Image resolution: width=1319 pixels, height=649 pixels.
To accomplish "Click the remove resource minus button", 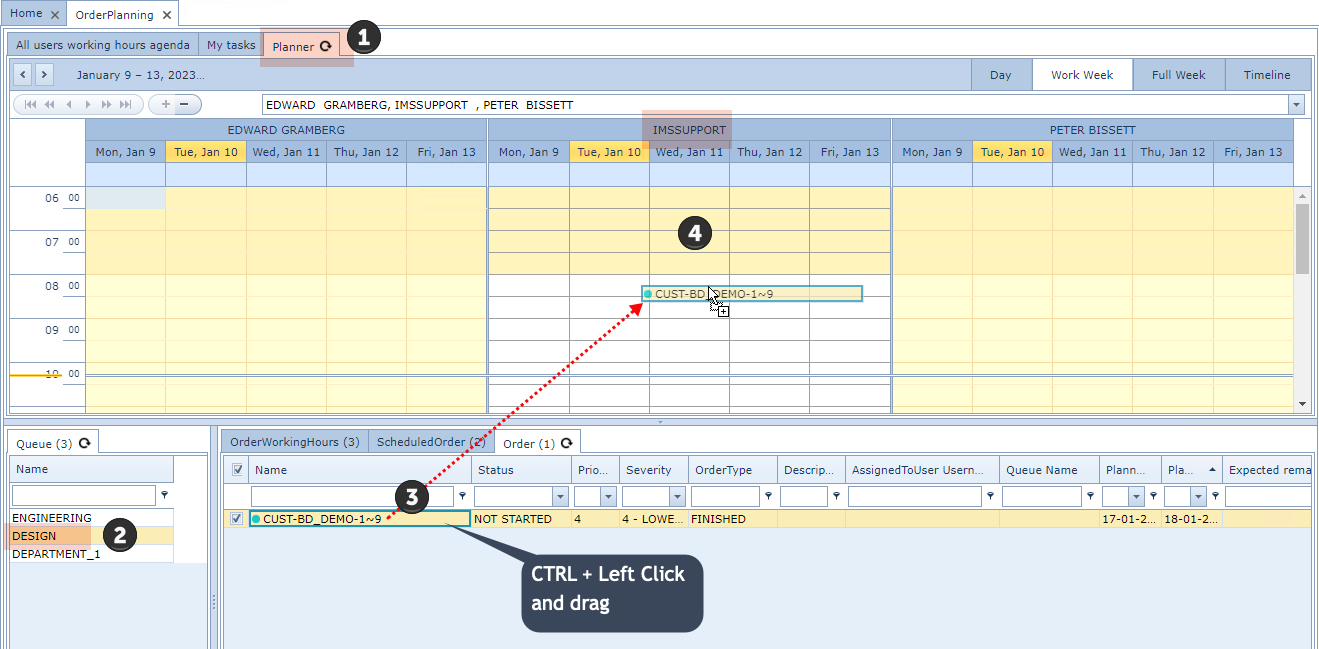I will tap(184, 104).
